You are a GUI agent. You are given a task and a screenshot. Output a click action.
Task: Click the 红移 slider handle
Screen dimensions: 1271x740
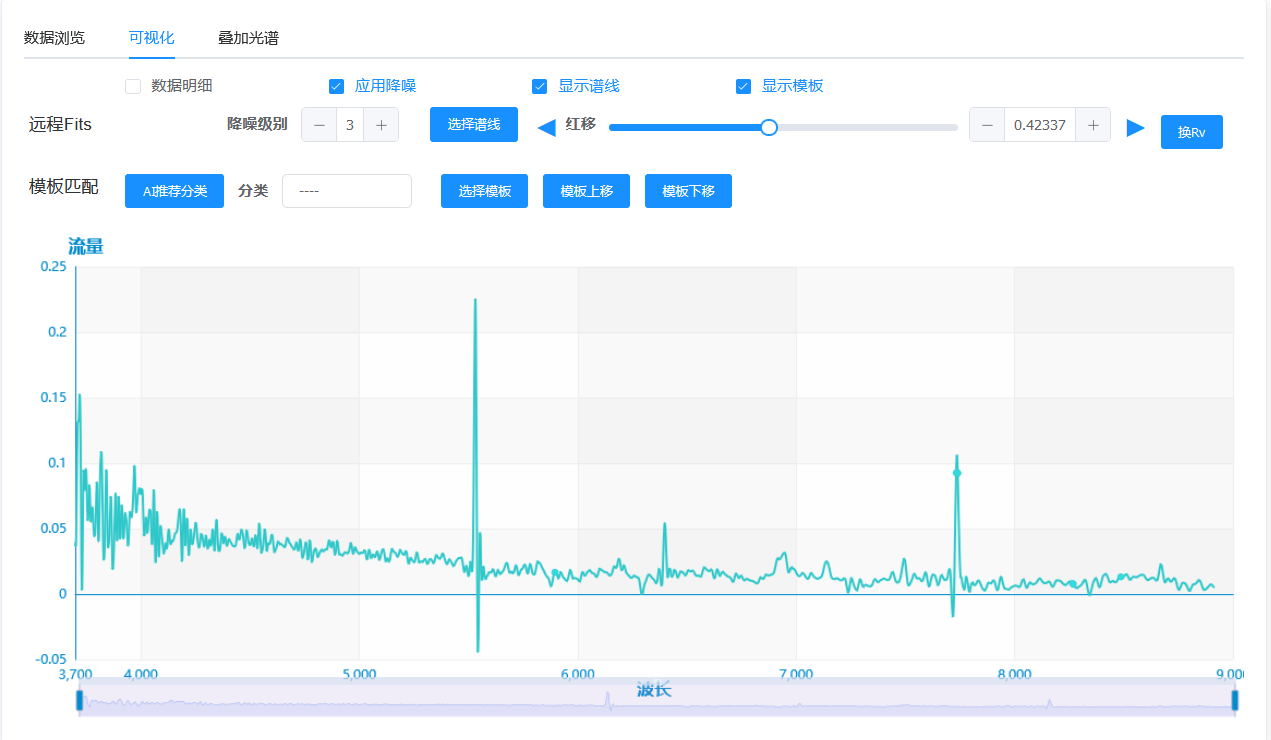pos(769,127)
